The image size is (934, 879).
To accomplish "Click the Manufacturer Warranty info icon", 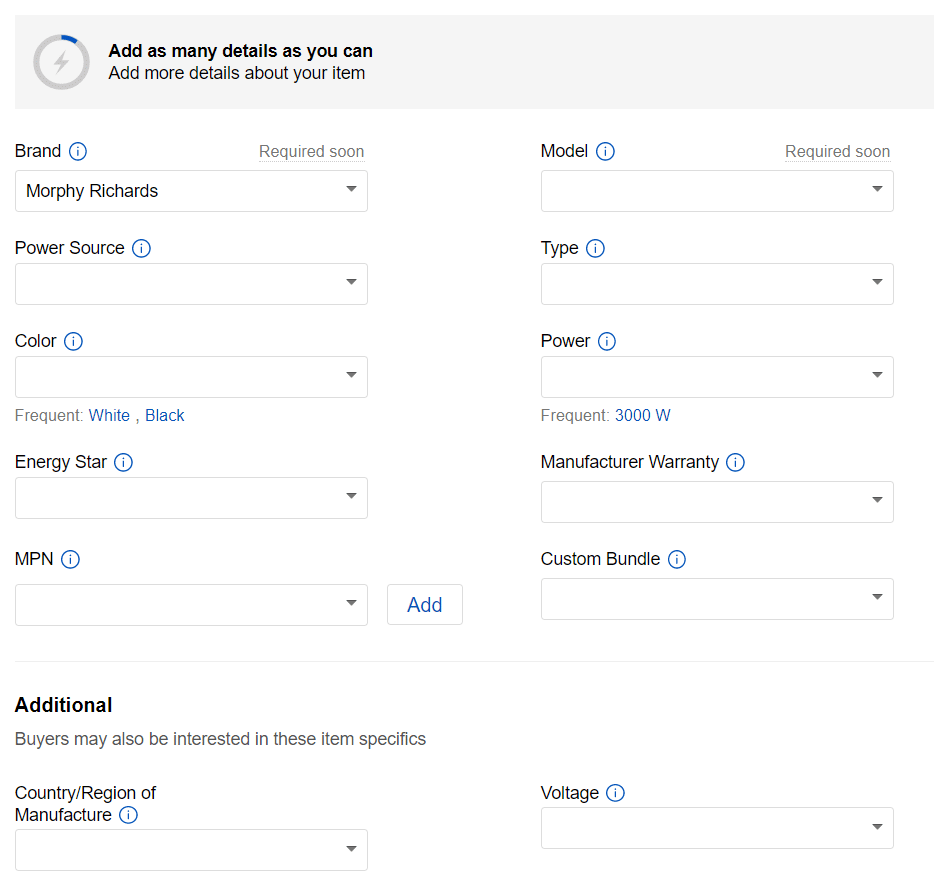I will (735, 462).
